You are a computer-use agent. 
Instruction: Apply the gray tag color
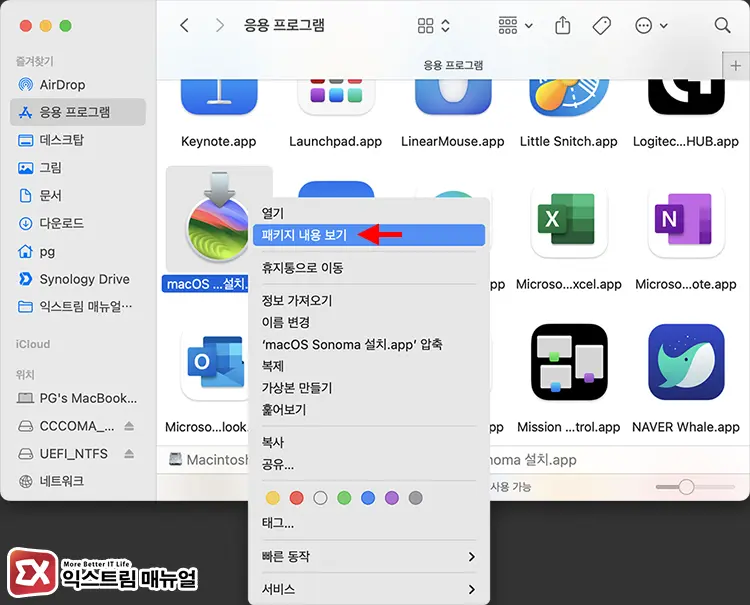click(416, 498)
